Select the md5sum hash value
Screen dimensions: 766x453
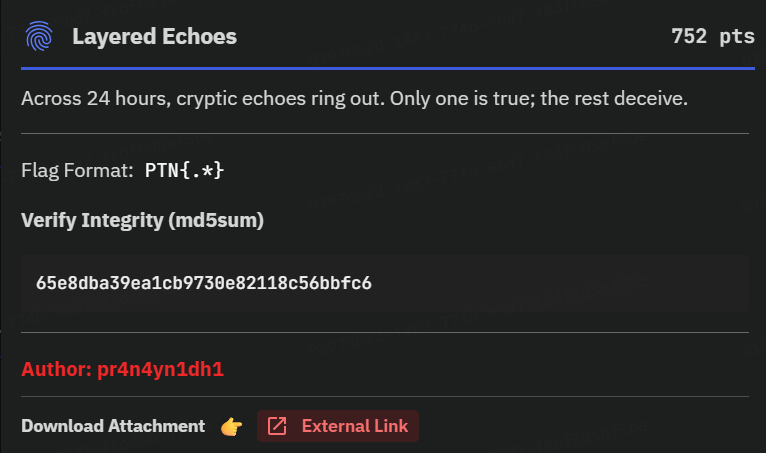pos(204,283)
